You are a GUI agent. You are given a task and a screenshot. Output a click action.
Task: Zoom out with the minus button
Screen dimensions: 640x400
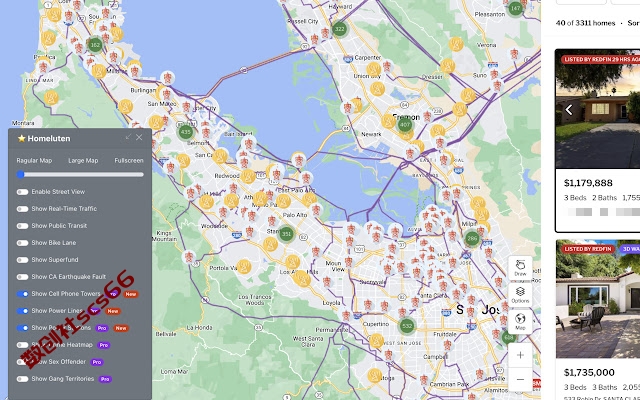point(520,380)
